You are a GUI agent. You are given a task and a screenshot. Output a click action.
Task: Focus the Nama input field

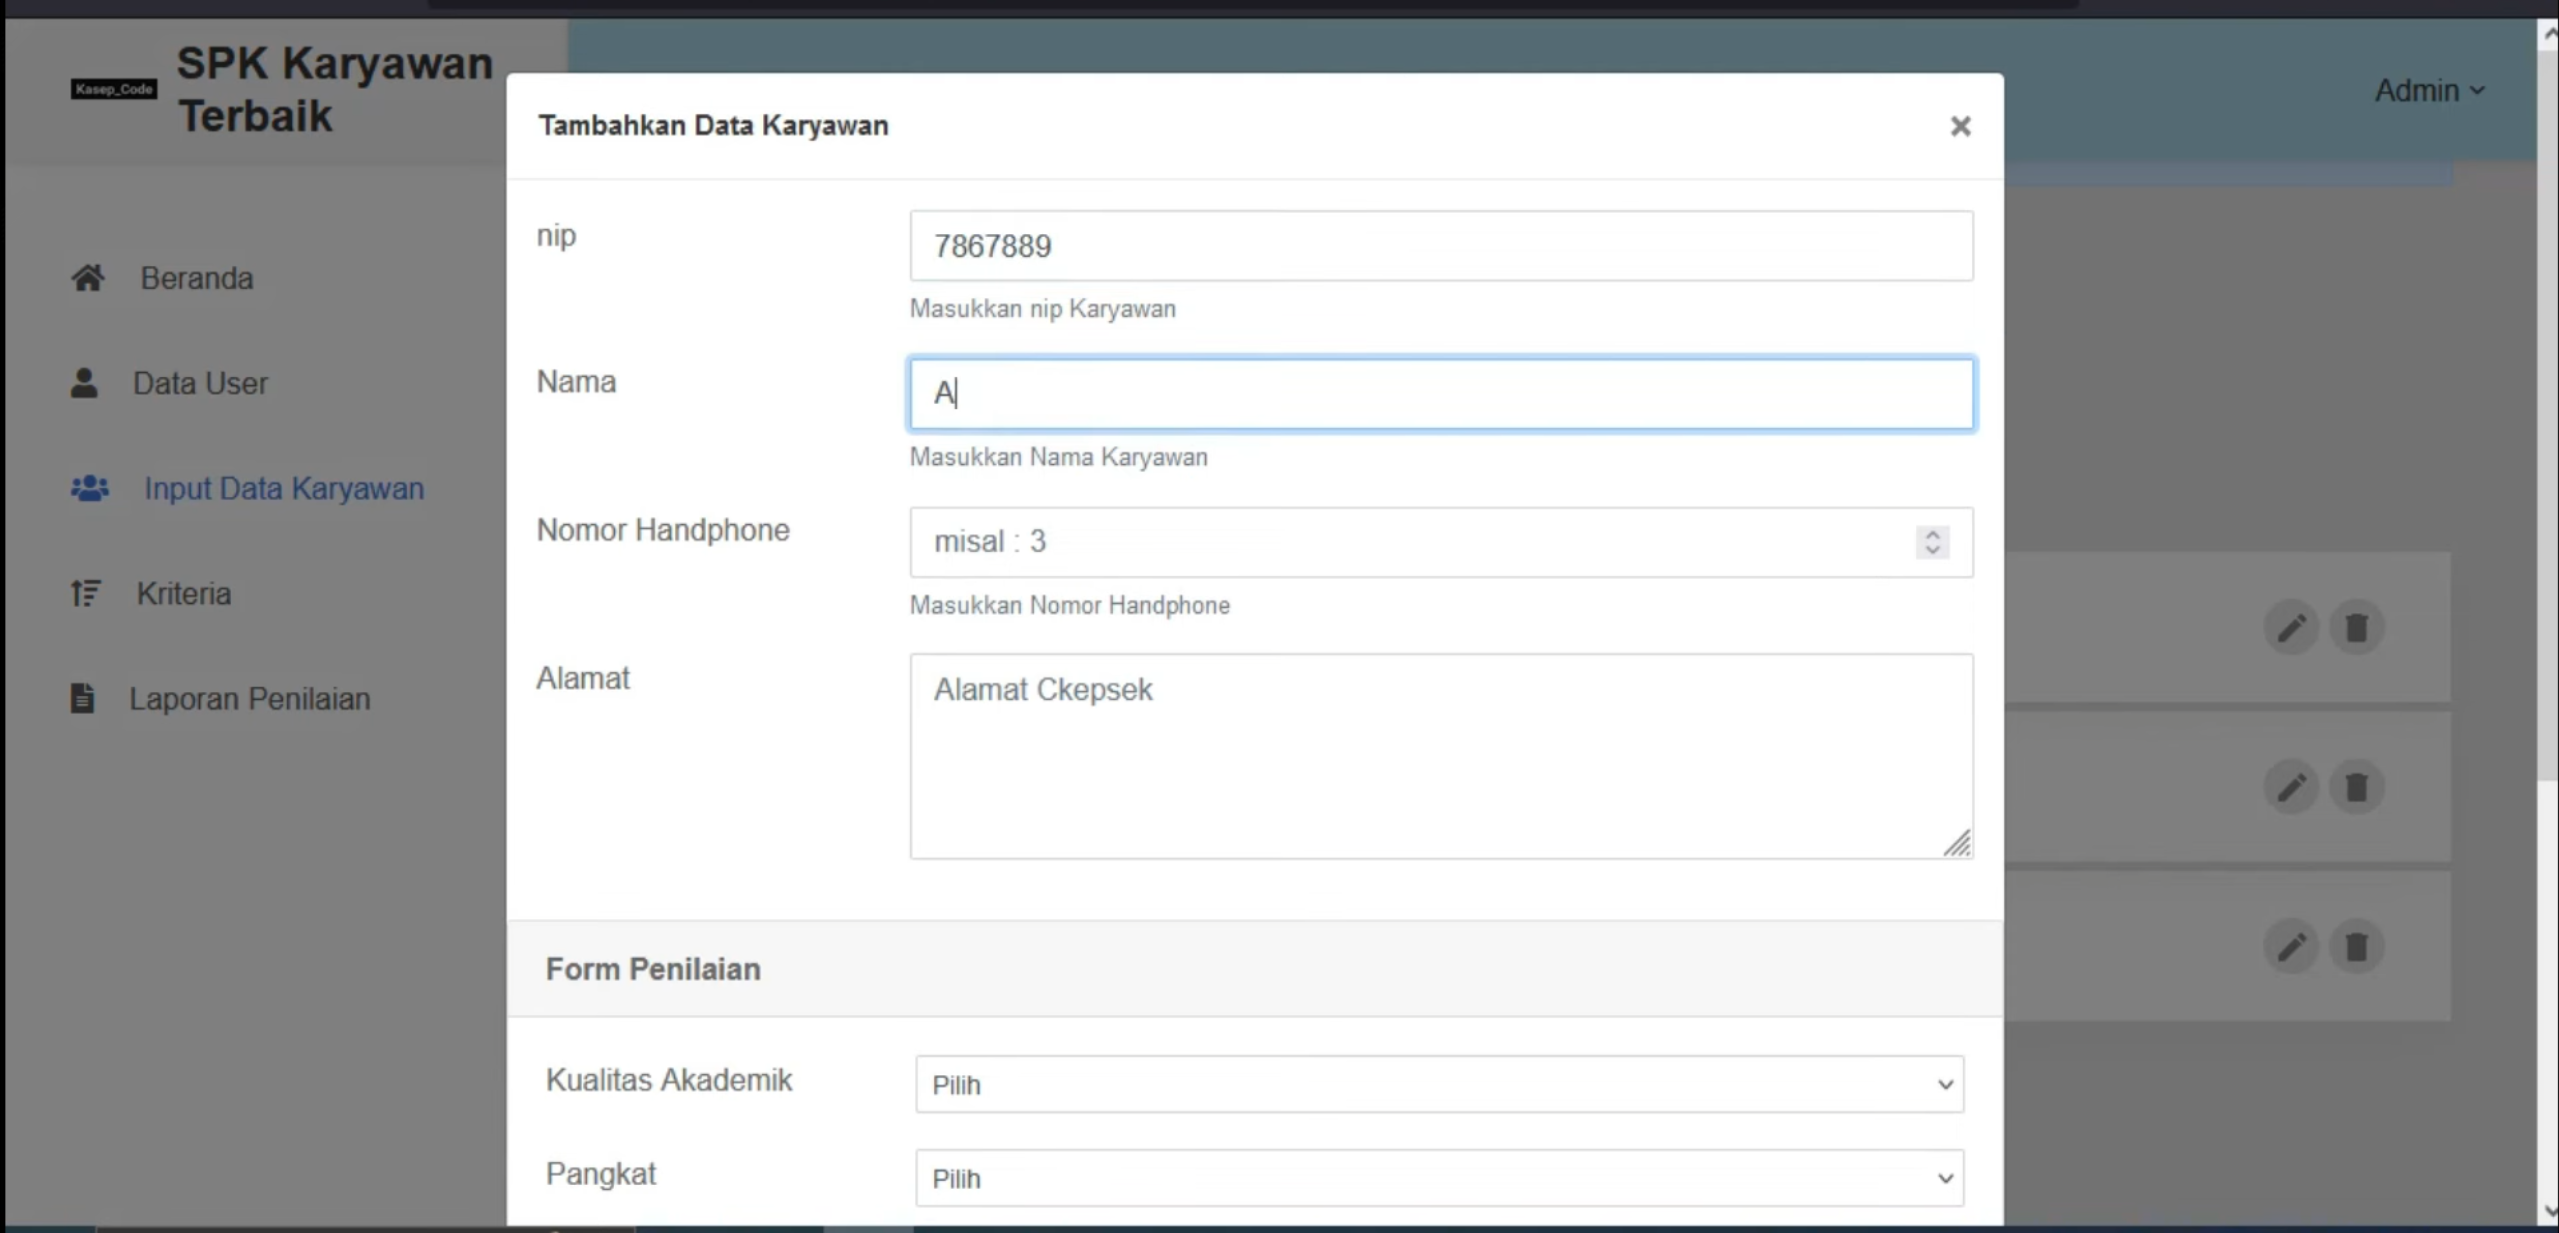point(1441,394)
